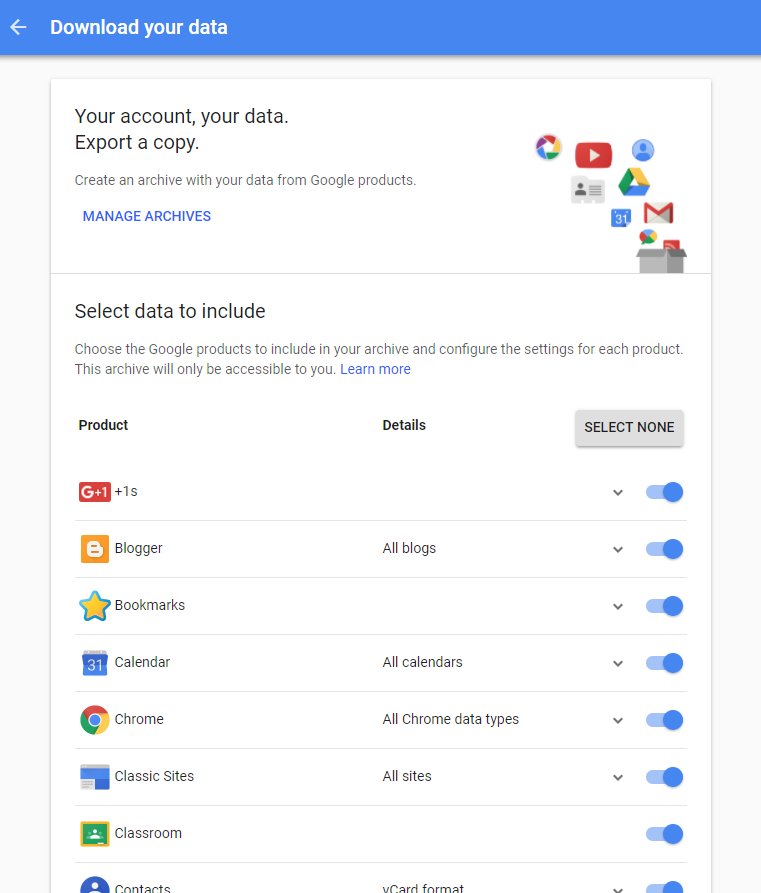Toggle the Contacts switch
The image size is (761, 893).
(x=664, y=887)
